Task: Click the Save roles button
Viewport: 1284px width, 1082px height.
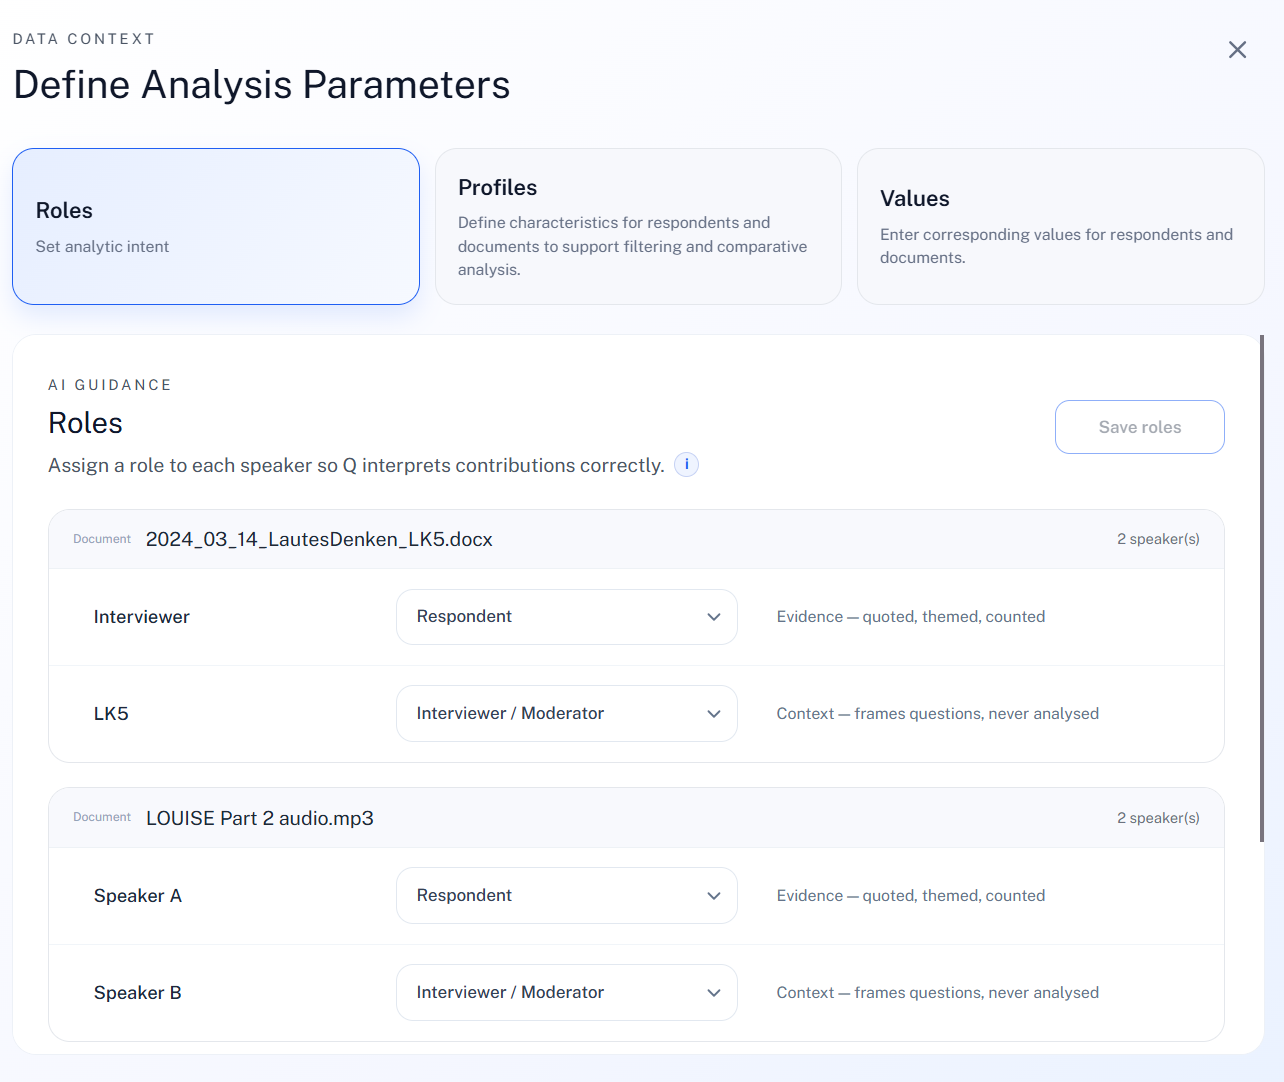Action: [1140, 427]
